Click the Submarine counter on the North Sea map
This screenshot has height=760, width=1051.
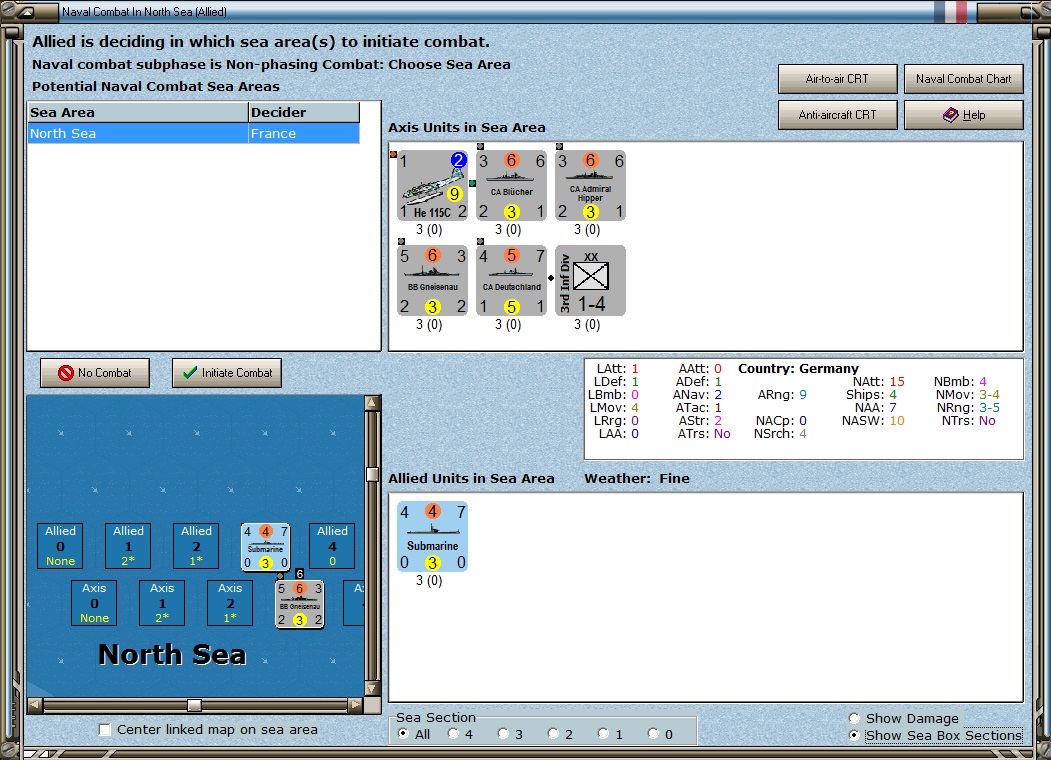[x=265, y=546]
